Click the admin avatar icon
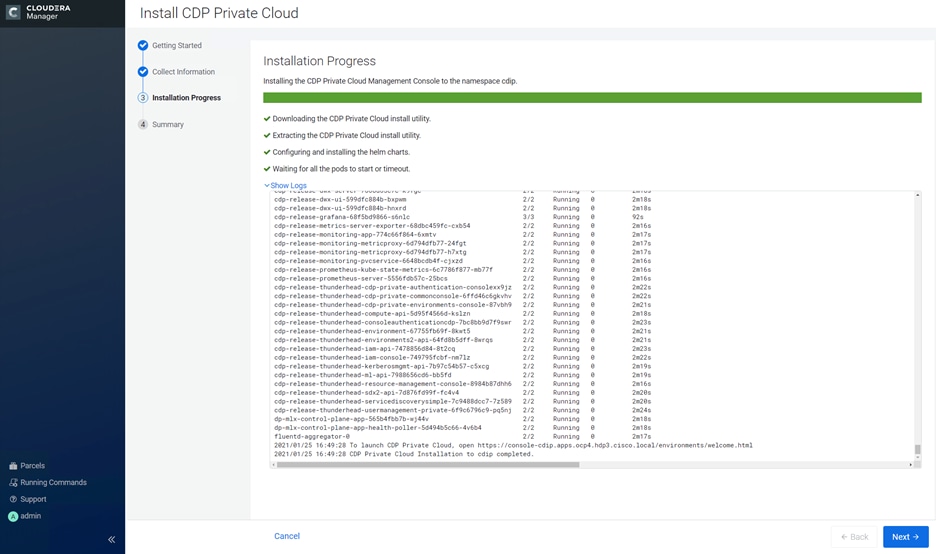The width and height of the screenshot is (936, 554). (13, 516)
